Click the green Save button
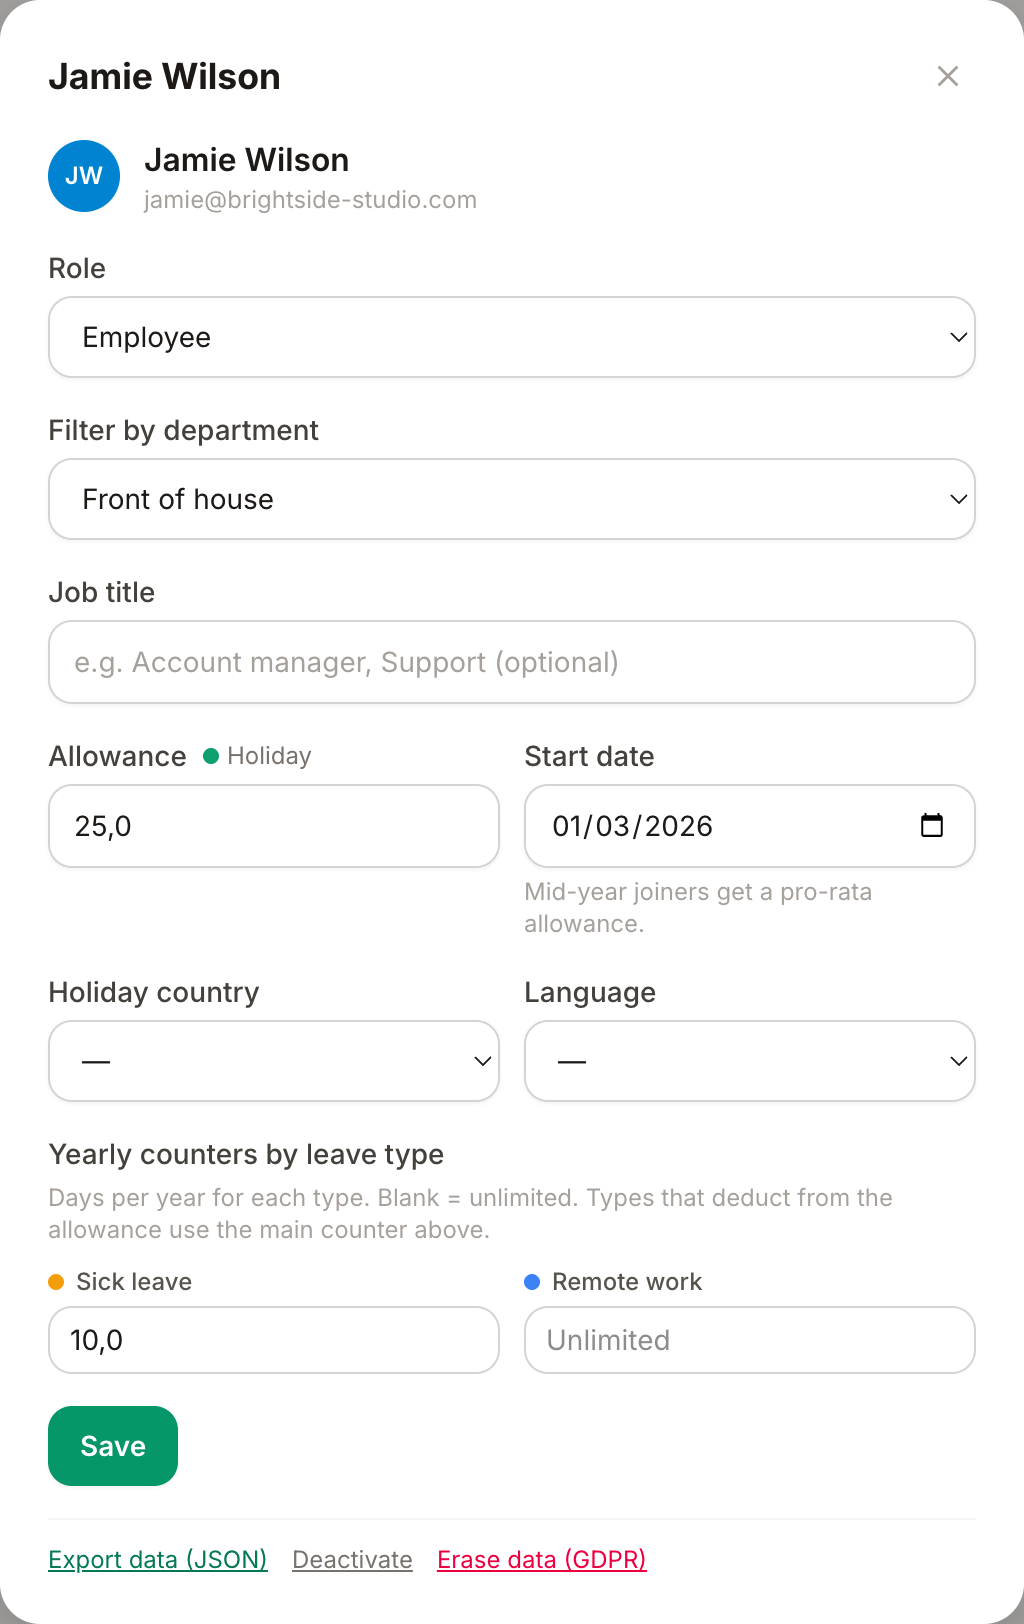Screen dimensions: 1024x1624 pos(113,1446)
